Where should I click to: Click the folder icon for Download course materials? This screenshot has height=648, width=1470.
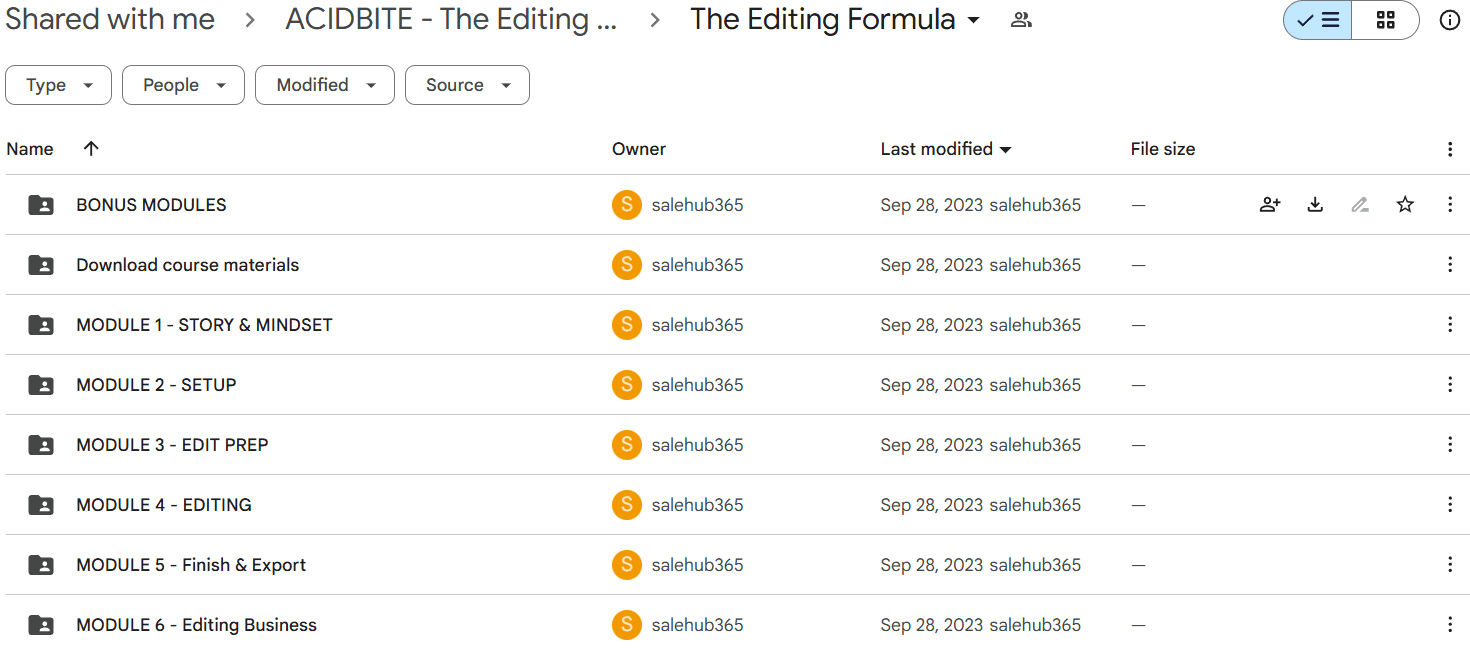point(41,265)
